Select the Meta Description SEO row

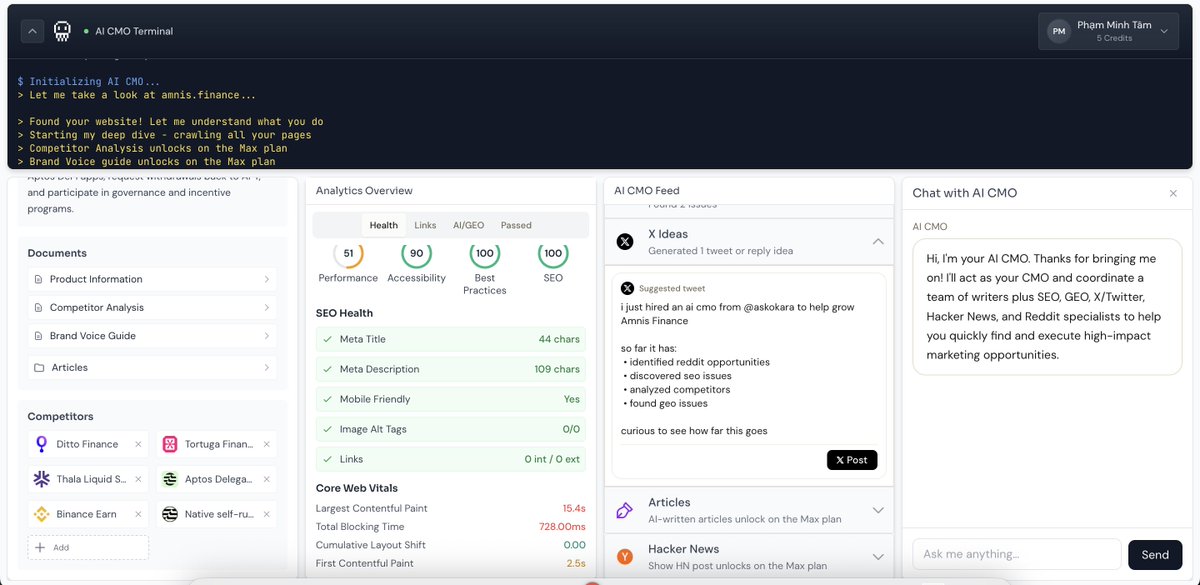[x=451, y=369]
